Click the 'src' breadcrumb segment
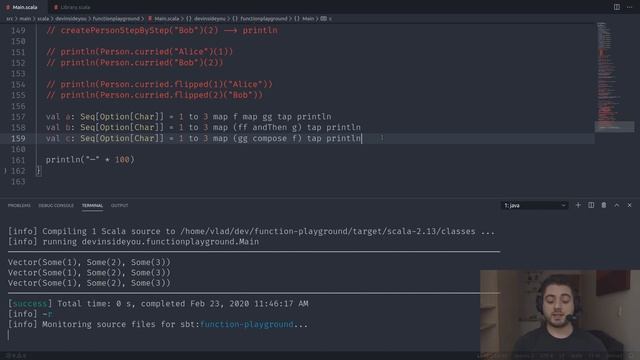 pyautogui.click(x=9, y=19)
